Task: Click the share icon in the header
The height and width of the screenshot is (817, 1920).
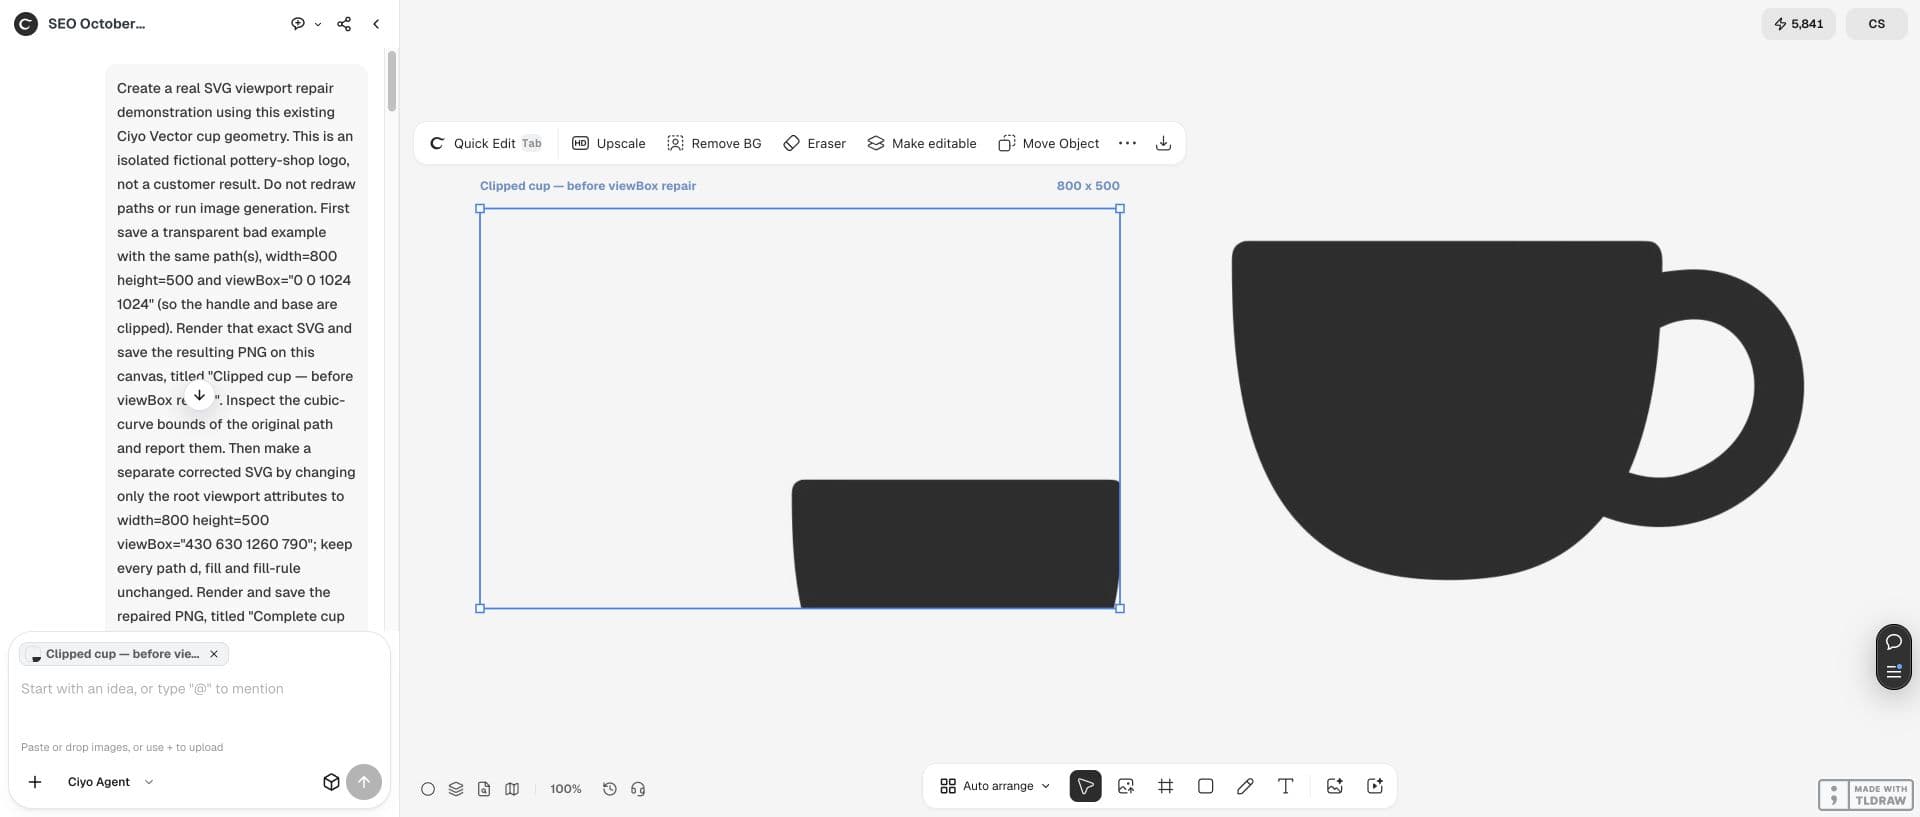Action: (344, 24)
